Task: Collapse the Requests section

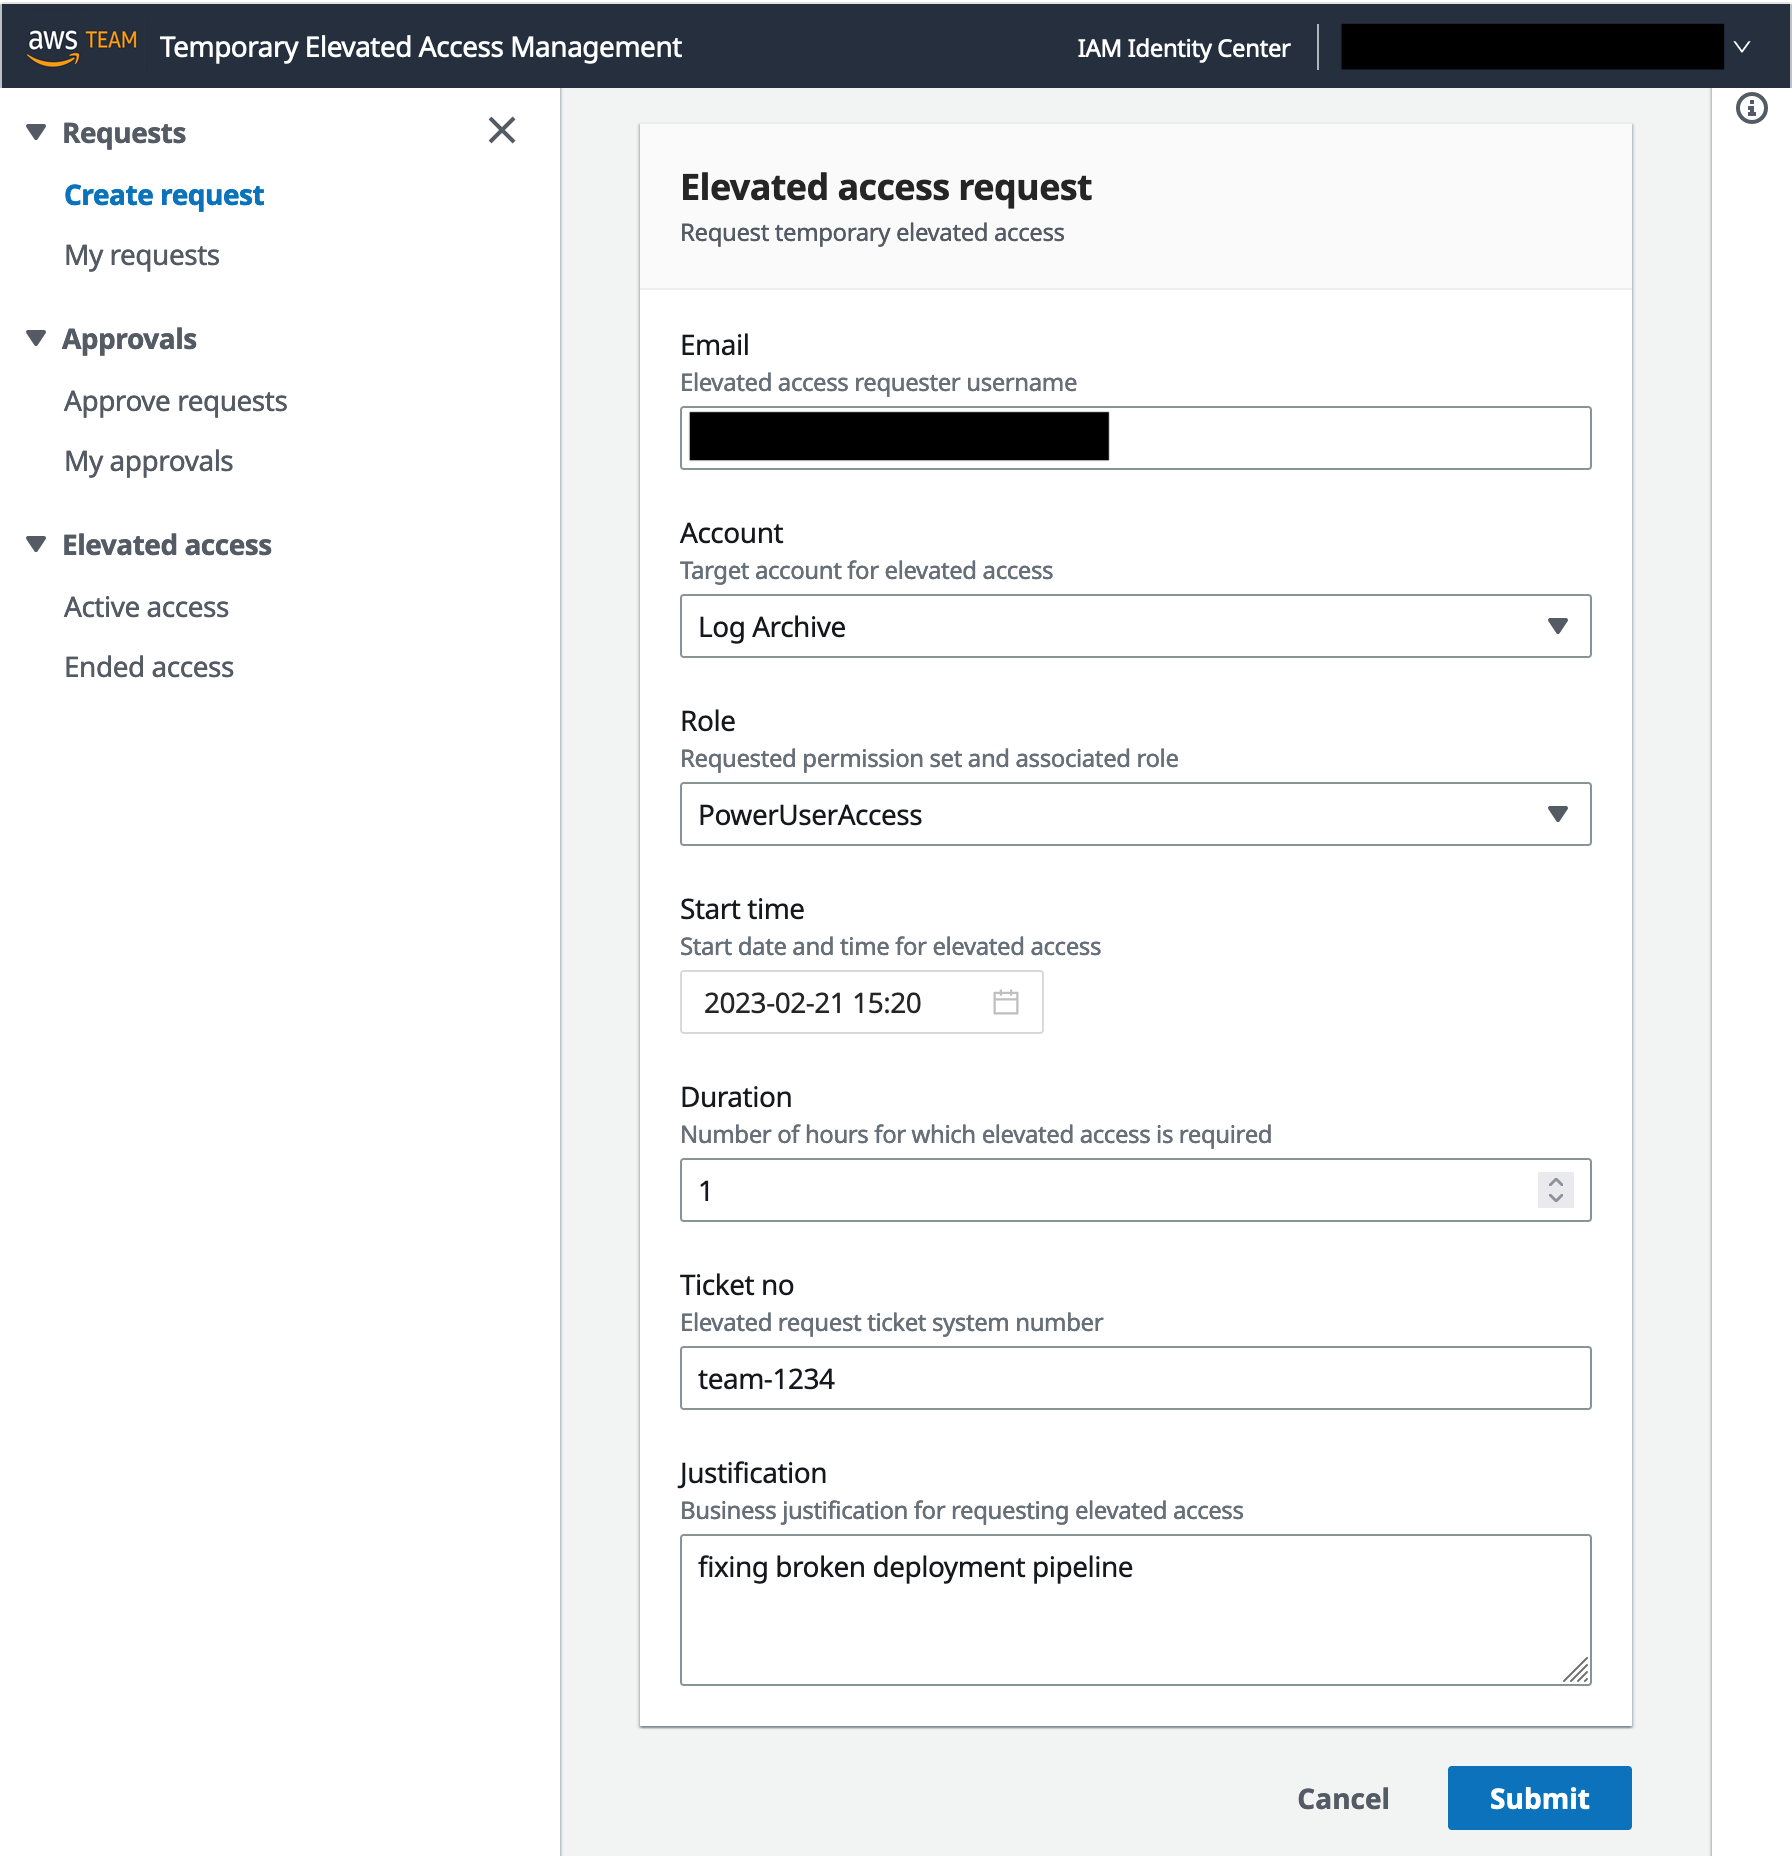Action: coord(36,131)
